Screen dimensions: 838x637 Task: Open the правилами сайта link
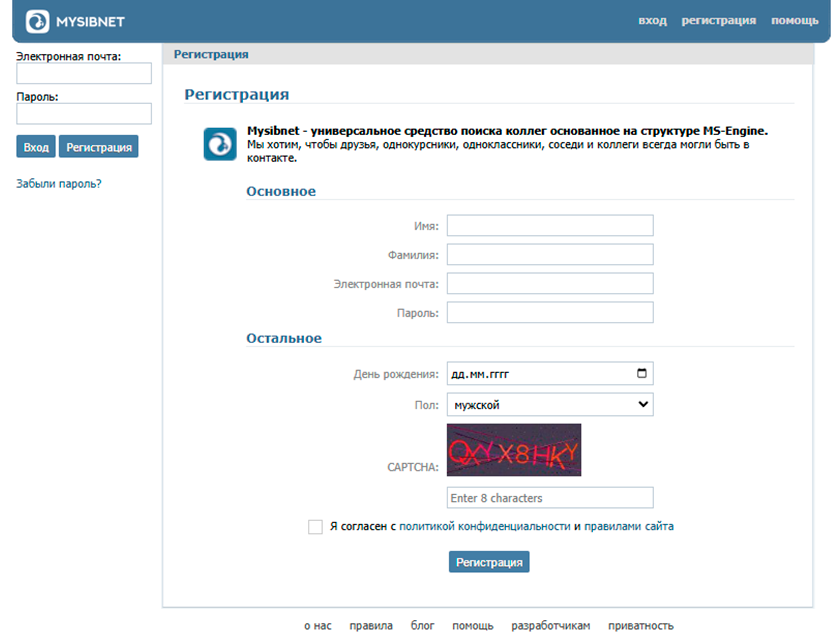tap(628, 526)
